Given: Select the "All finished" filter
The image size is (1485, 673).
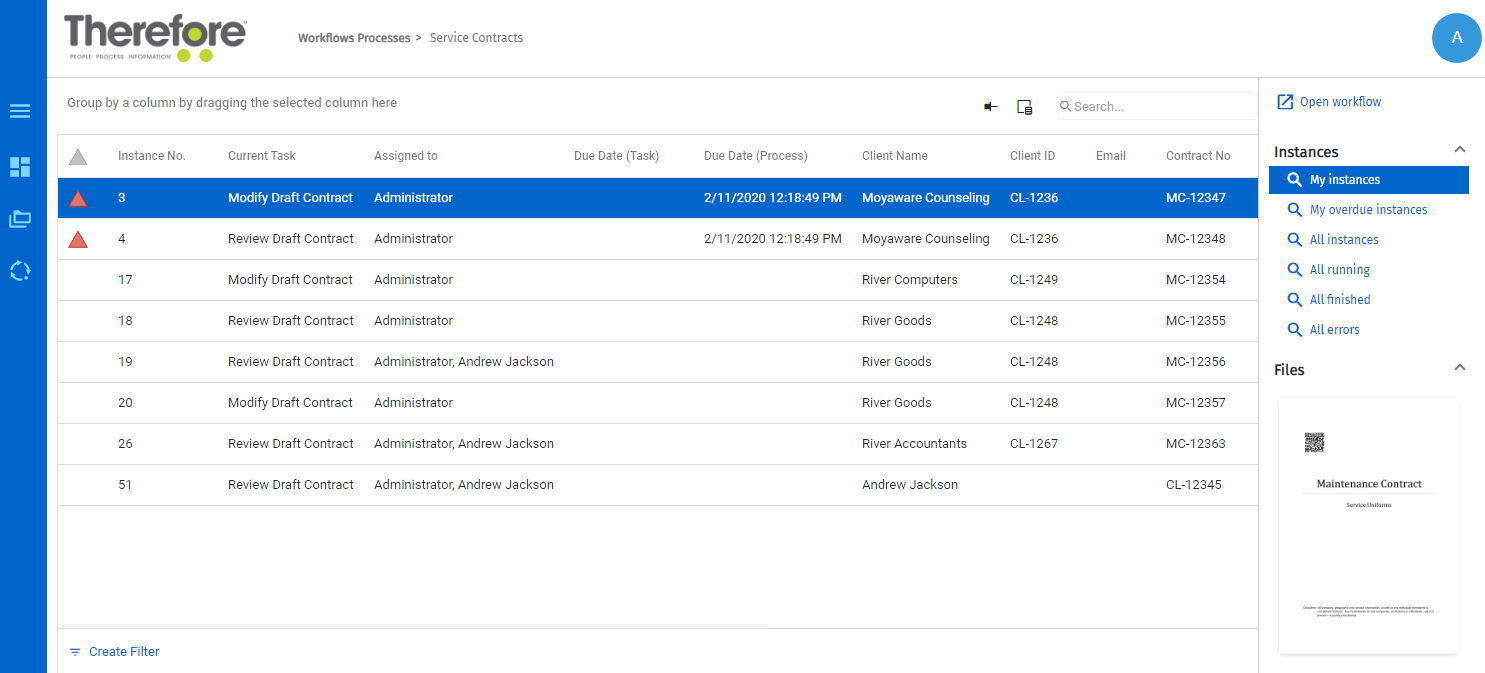Looking at the screenshot, I should coord(1340,300).
